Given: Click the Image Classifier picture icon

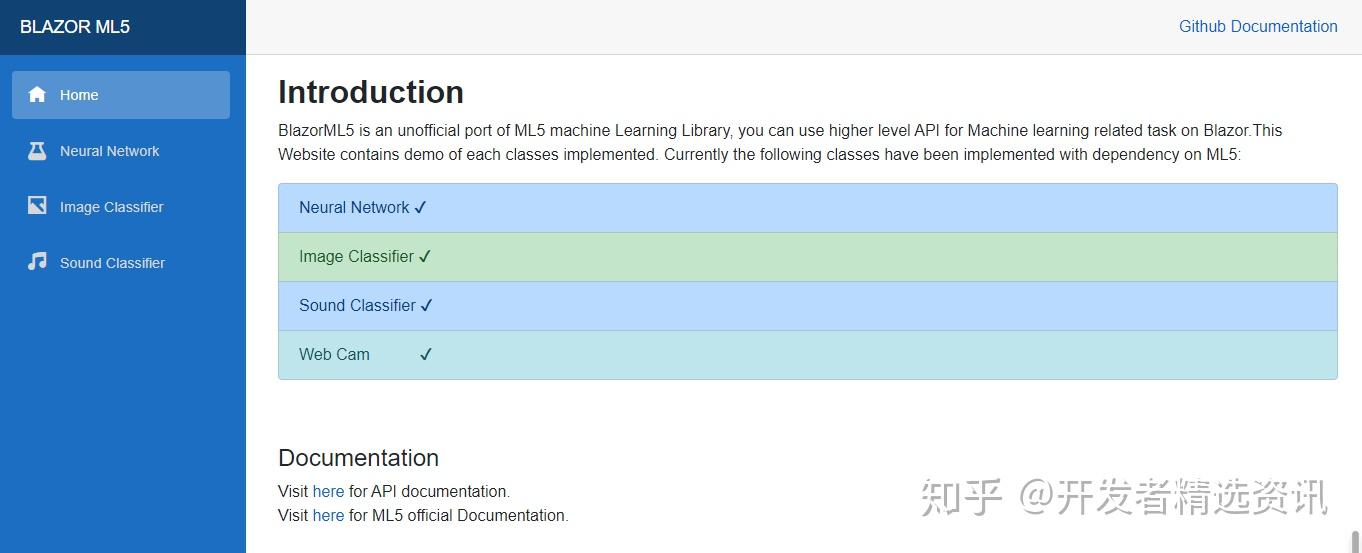Looking at the screenshot, I should point(37,206).
